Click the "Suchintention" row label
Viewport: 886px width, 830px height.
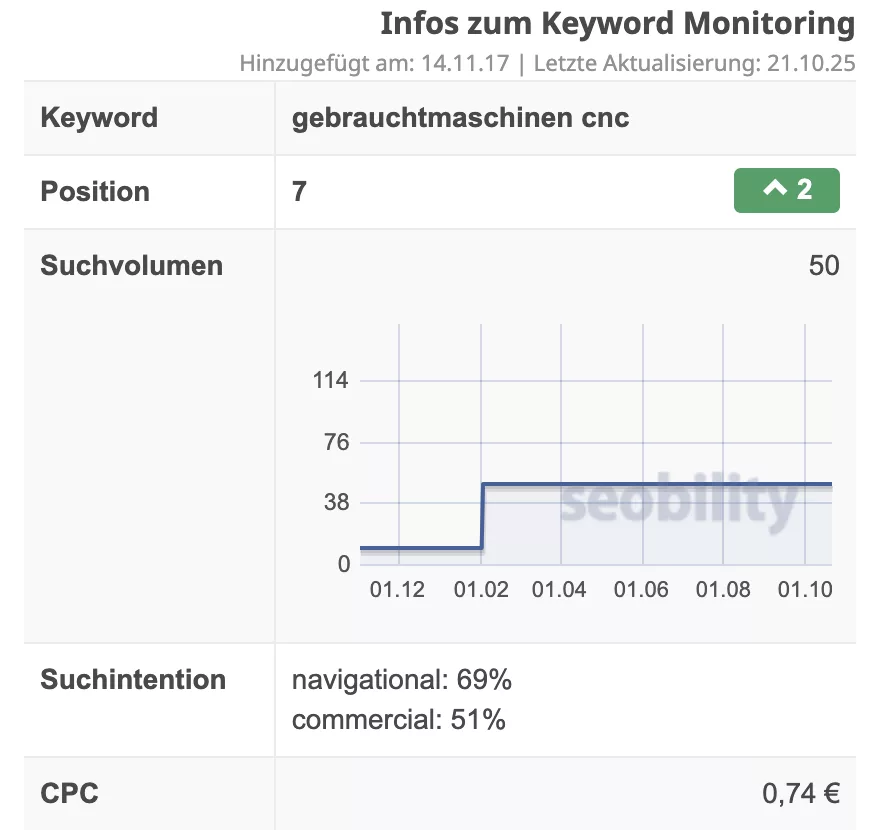tap(133, 680)
